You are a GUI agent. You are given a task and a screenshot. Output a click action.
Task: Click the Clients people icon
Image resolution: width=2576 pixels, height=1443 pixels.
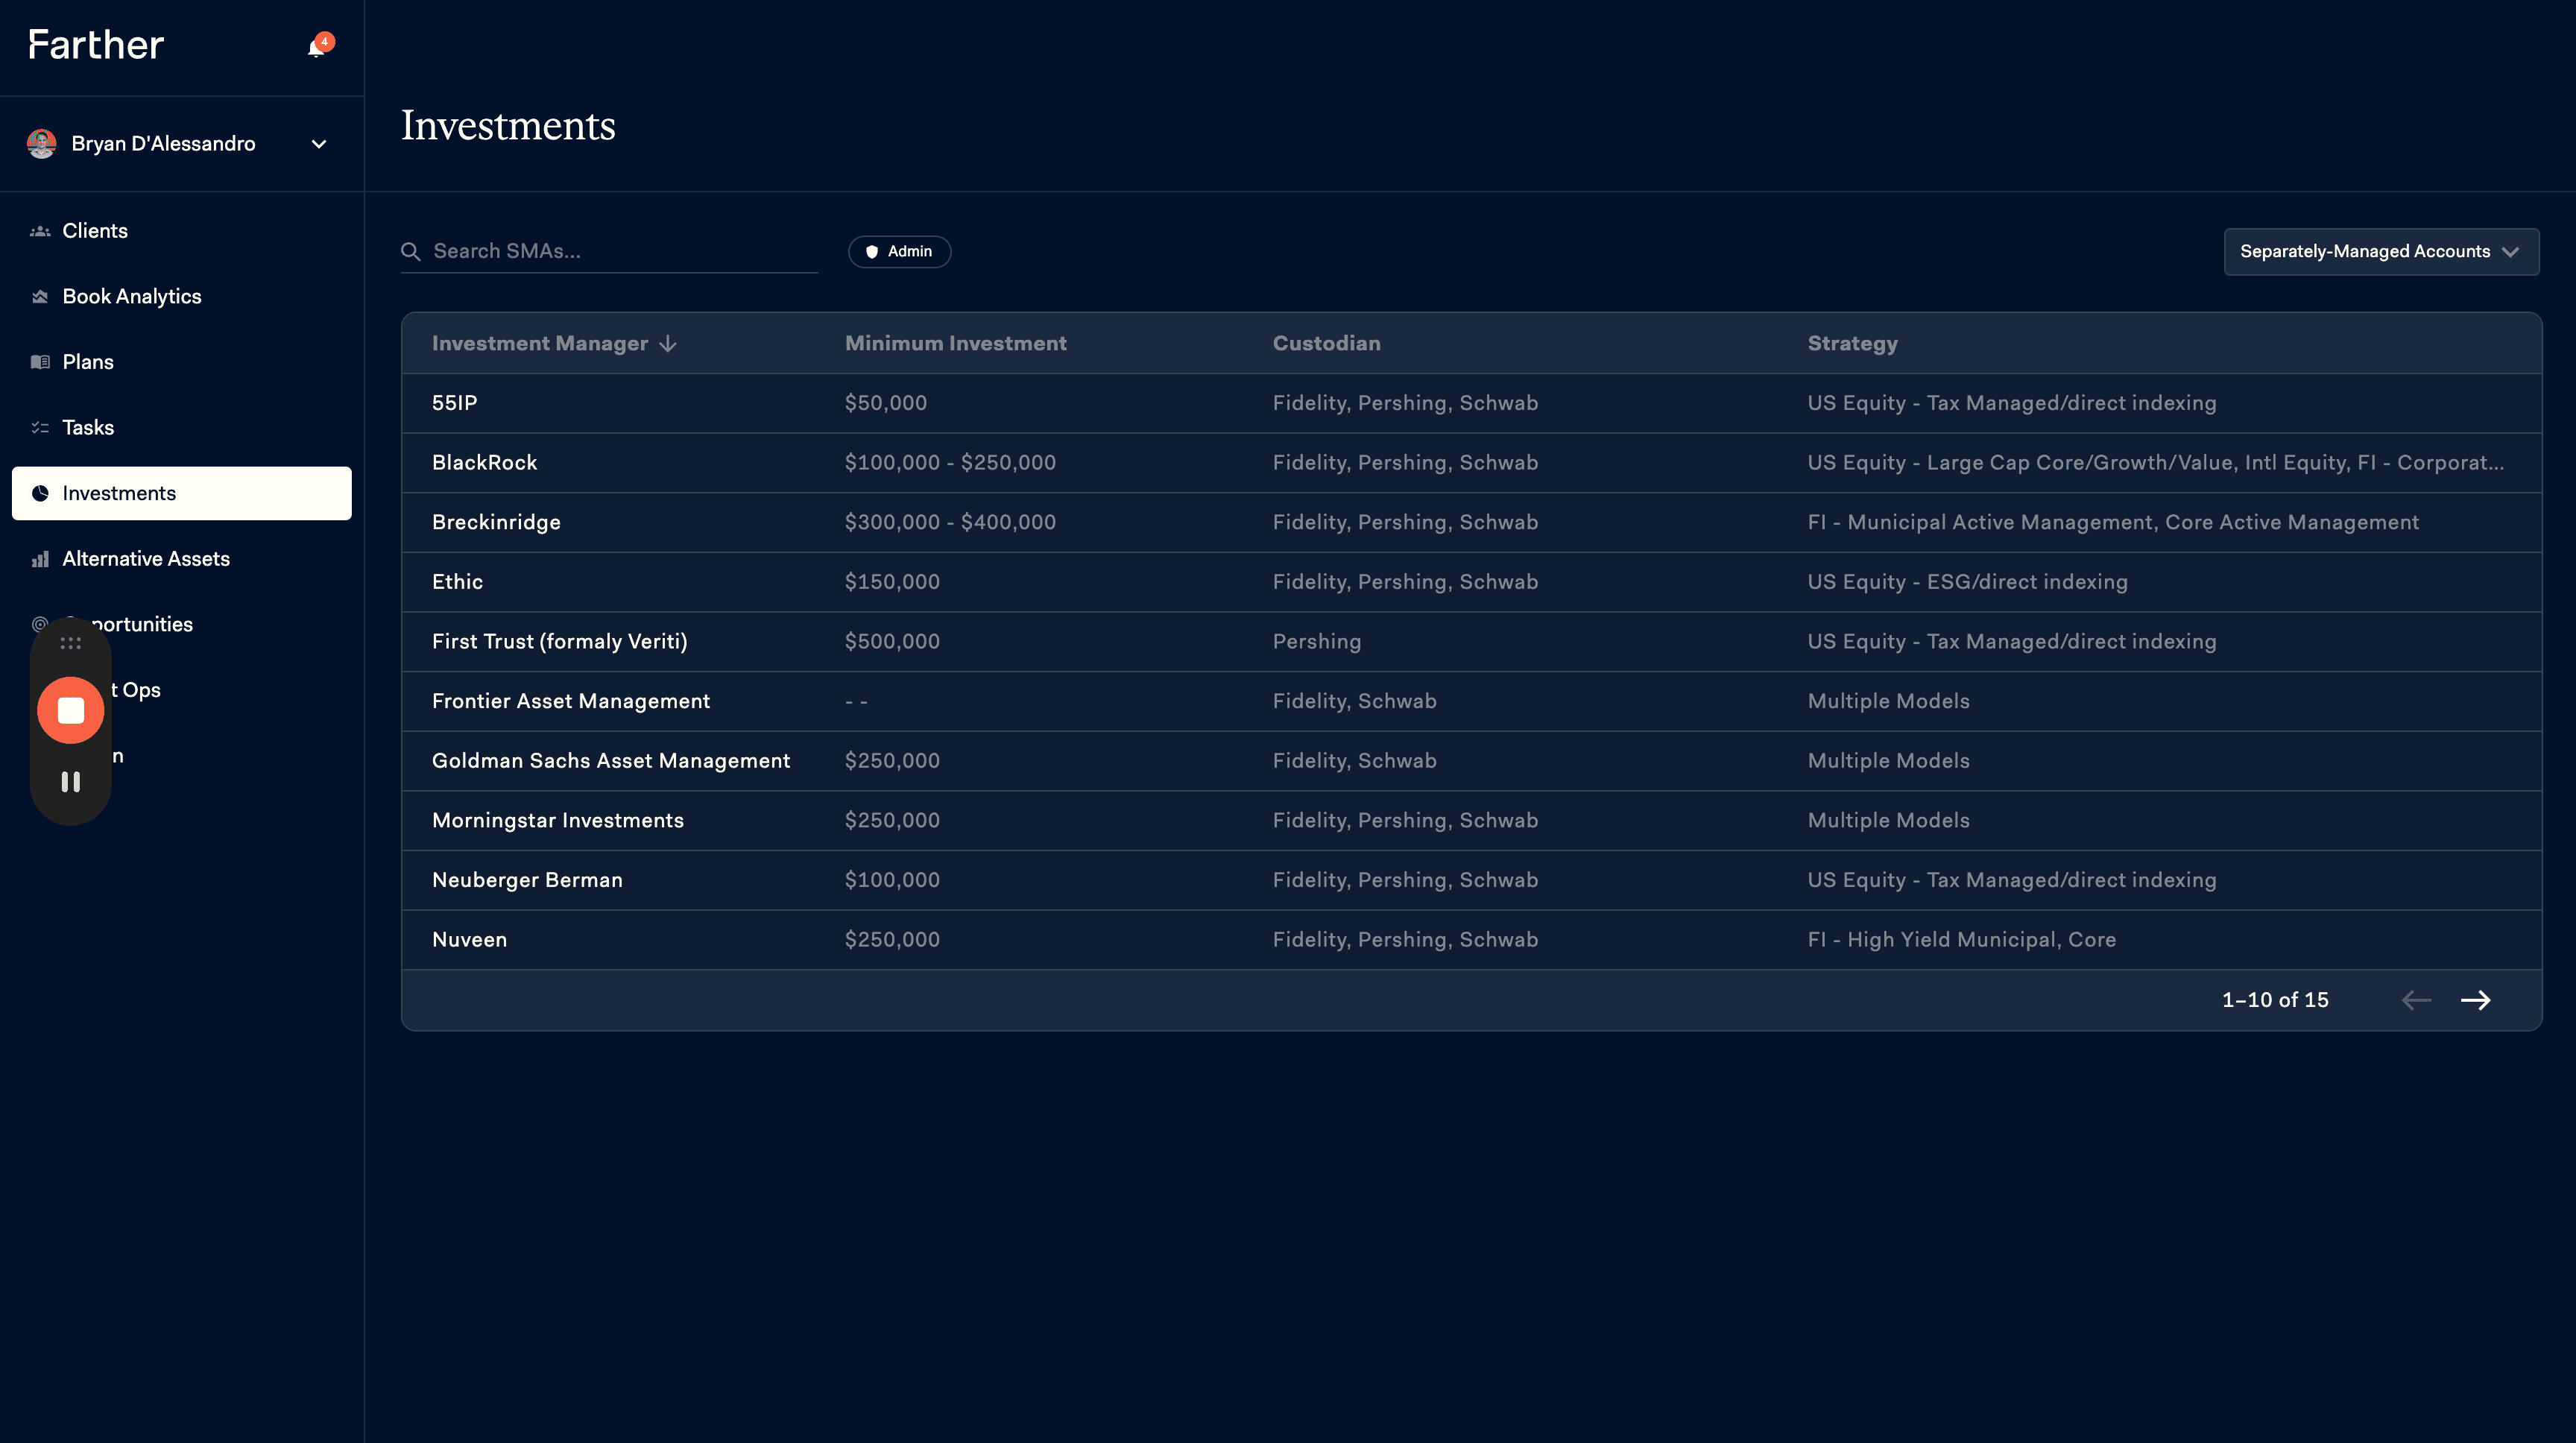click(40, 231)
